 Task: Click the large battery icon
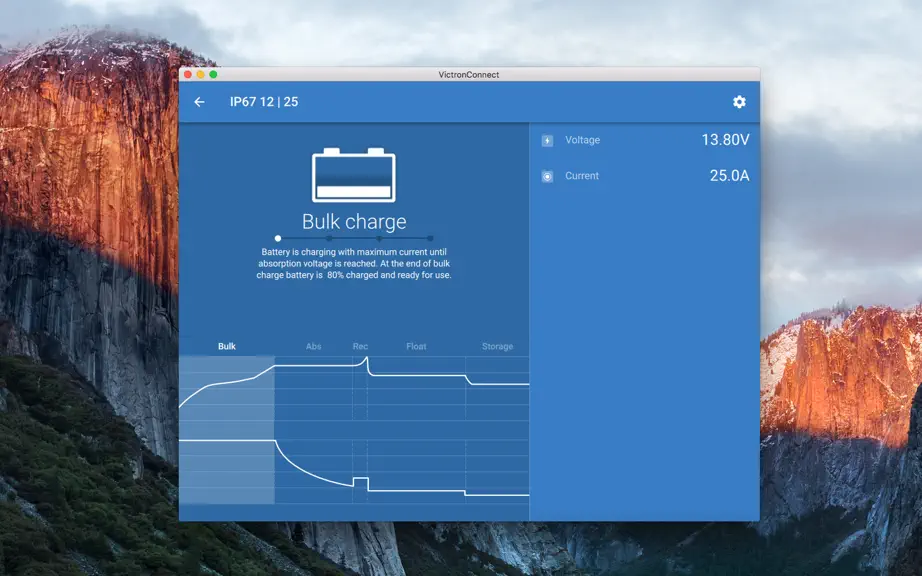pyautogui.click(x=353, y=175)
